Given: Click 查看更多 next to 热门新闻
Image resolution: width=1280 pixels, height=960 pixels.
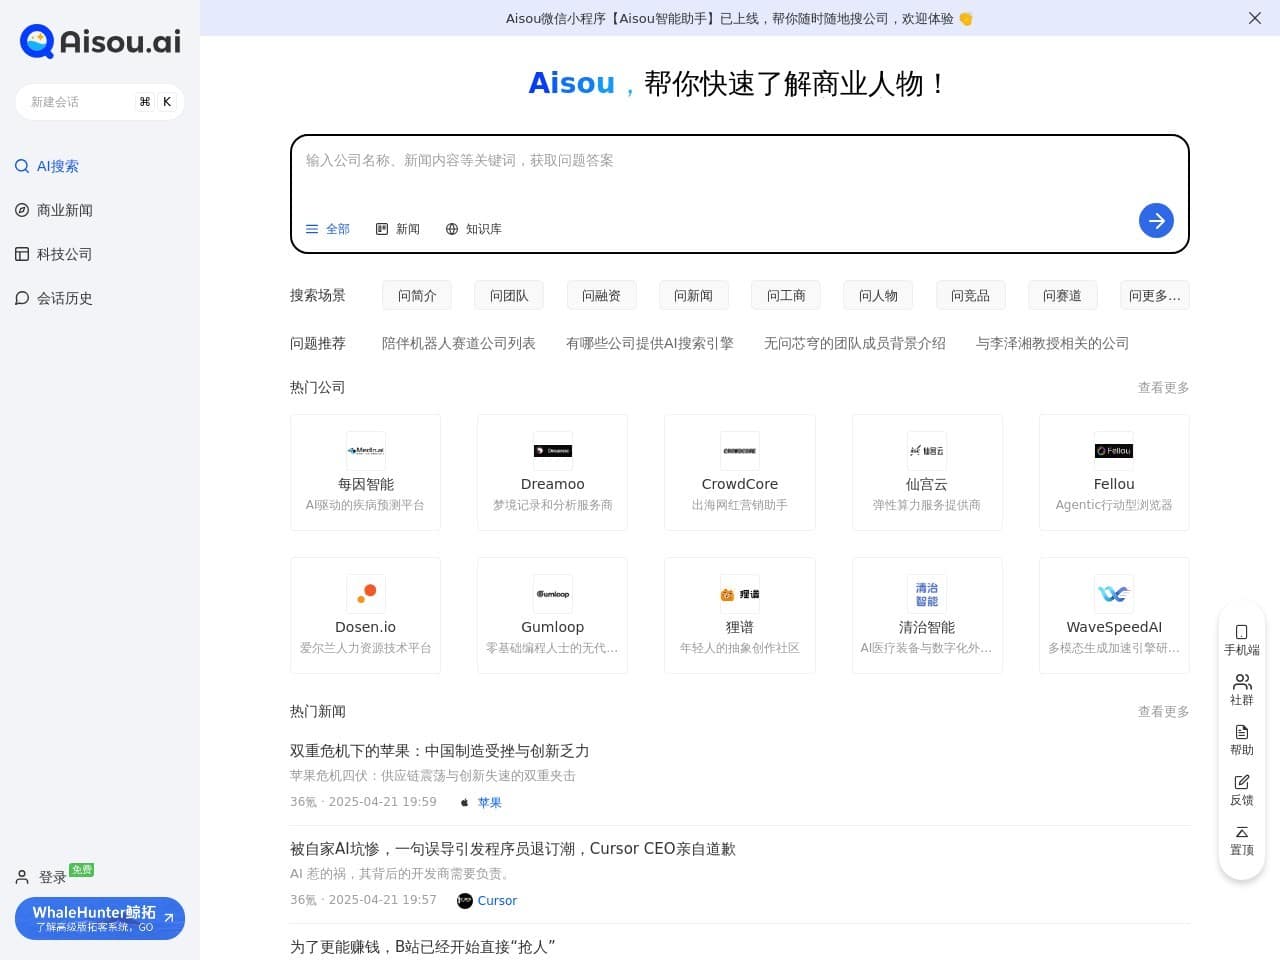Looking at the screenshot, I should click(1163, 711).
